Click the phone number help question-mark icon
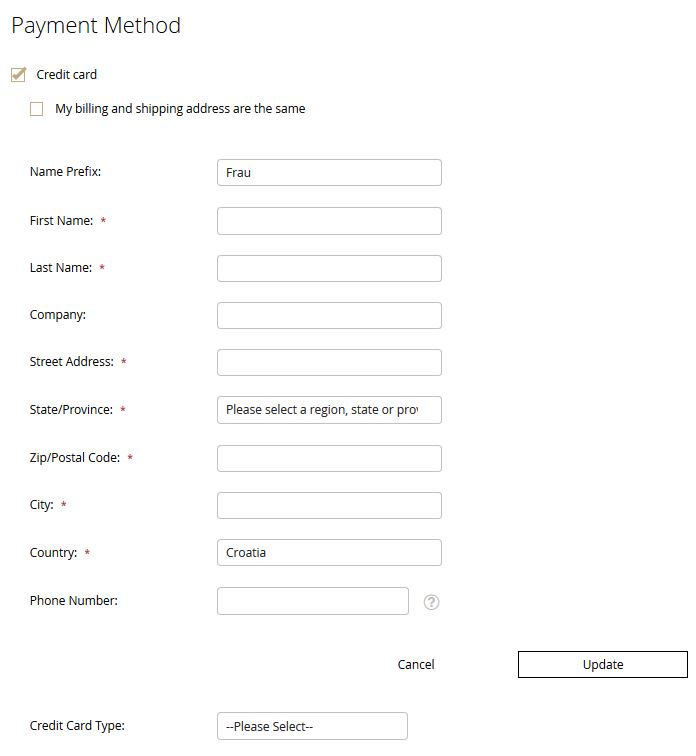 [x=432, y=602]
